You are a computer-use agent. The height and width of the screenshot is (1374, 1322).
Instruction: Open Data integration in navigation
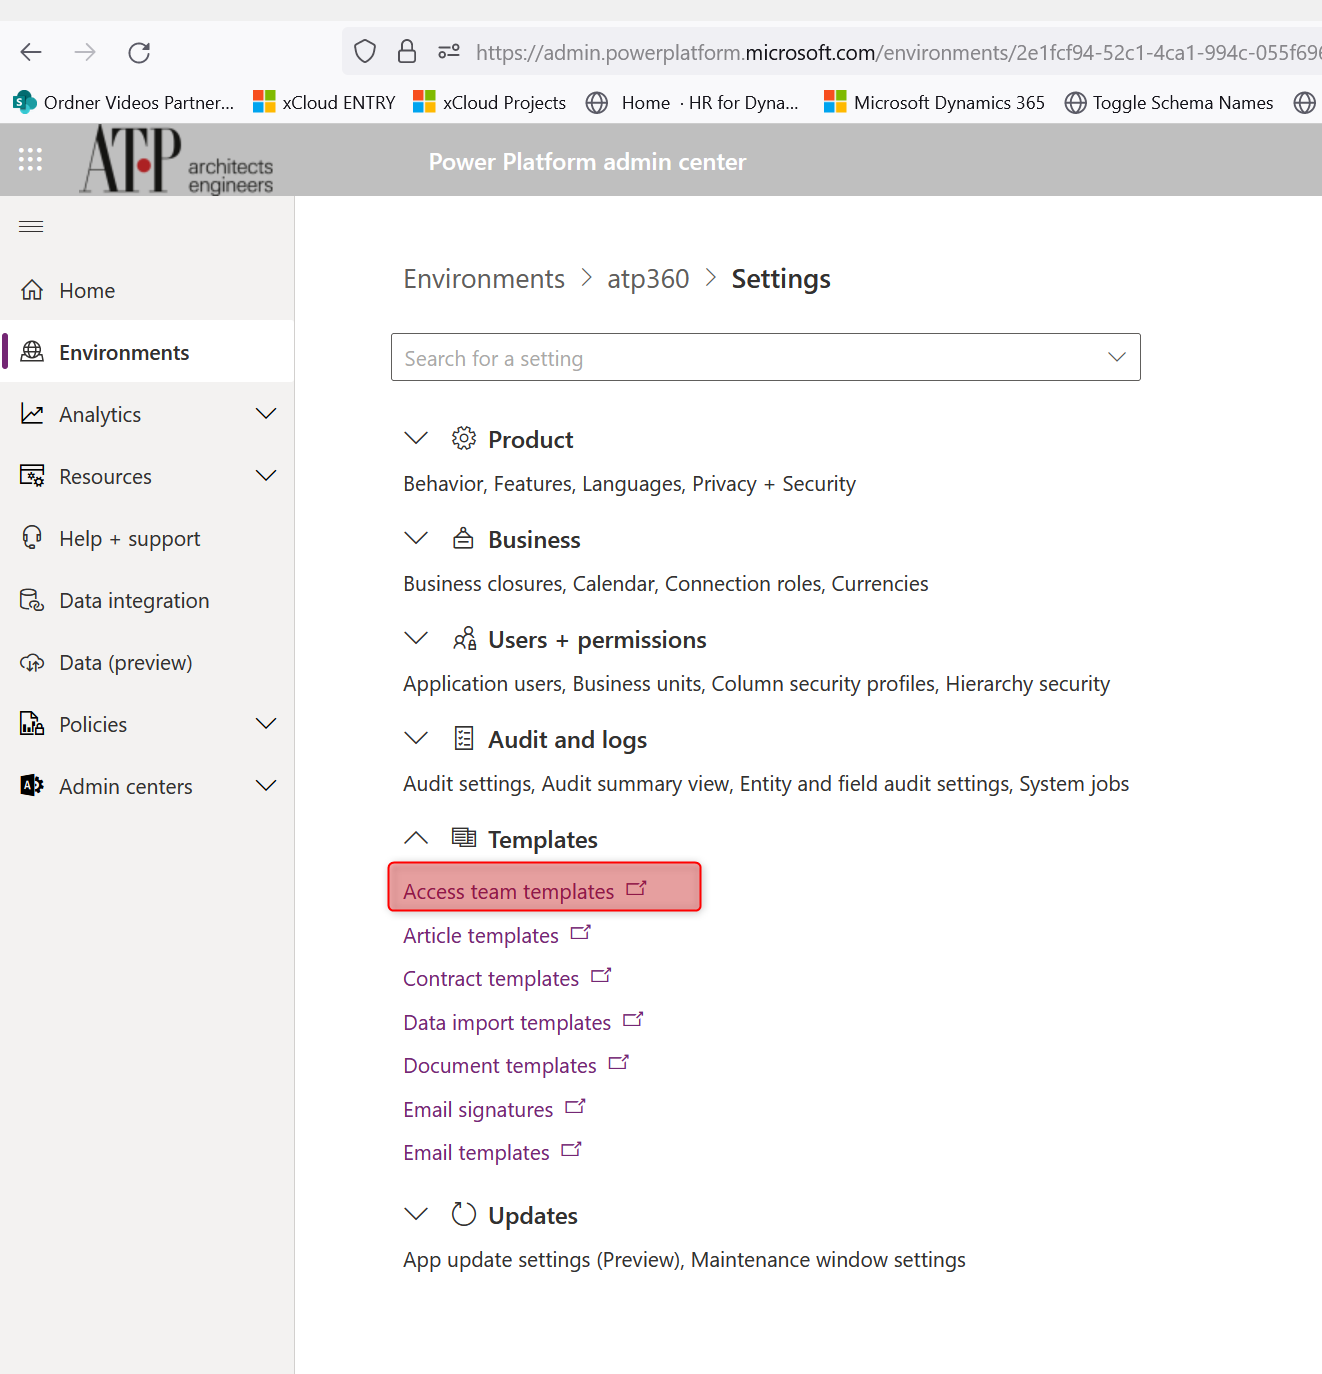[147, 600]
